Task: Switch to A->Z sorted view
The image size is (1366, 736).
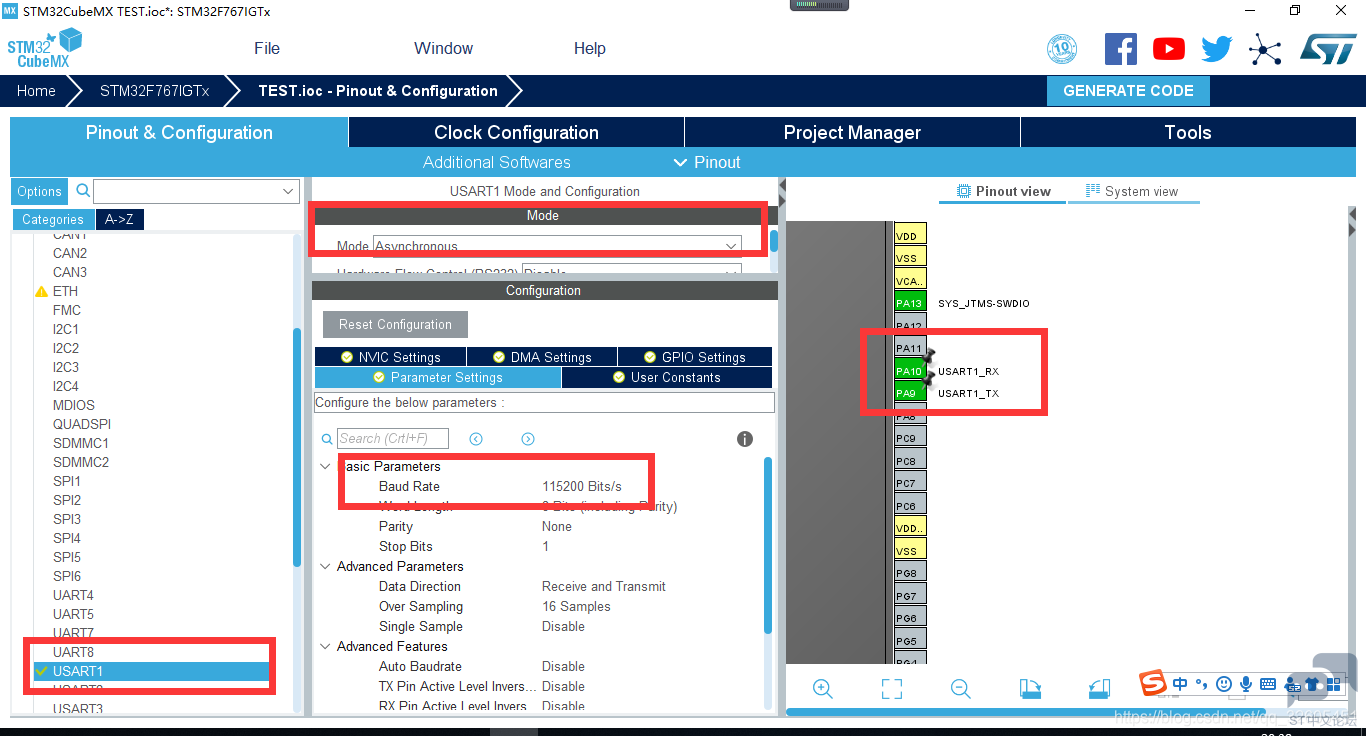Action: 119,220
